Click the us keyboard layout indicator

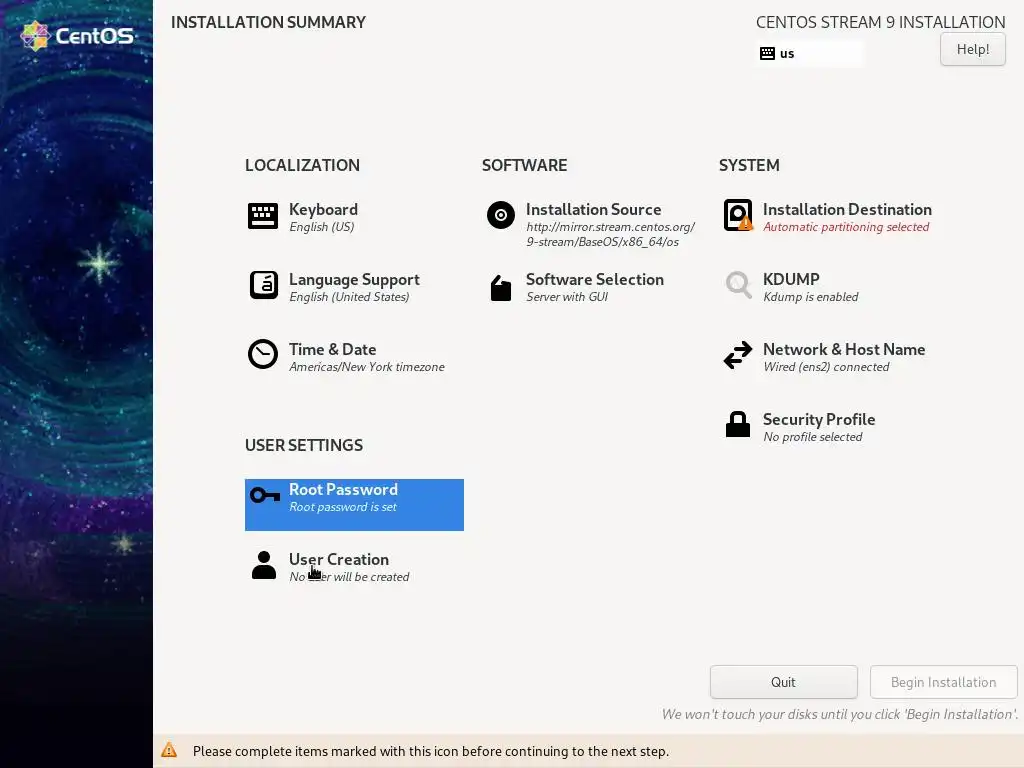tap(810, 54)
